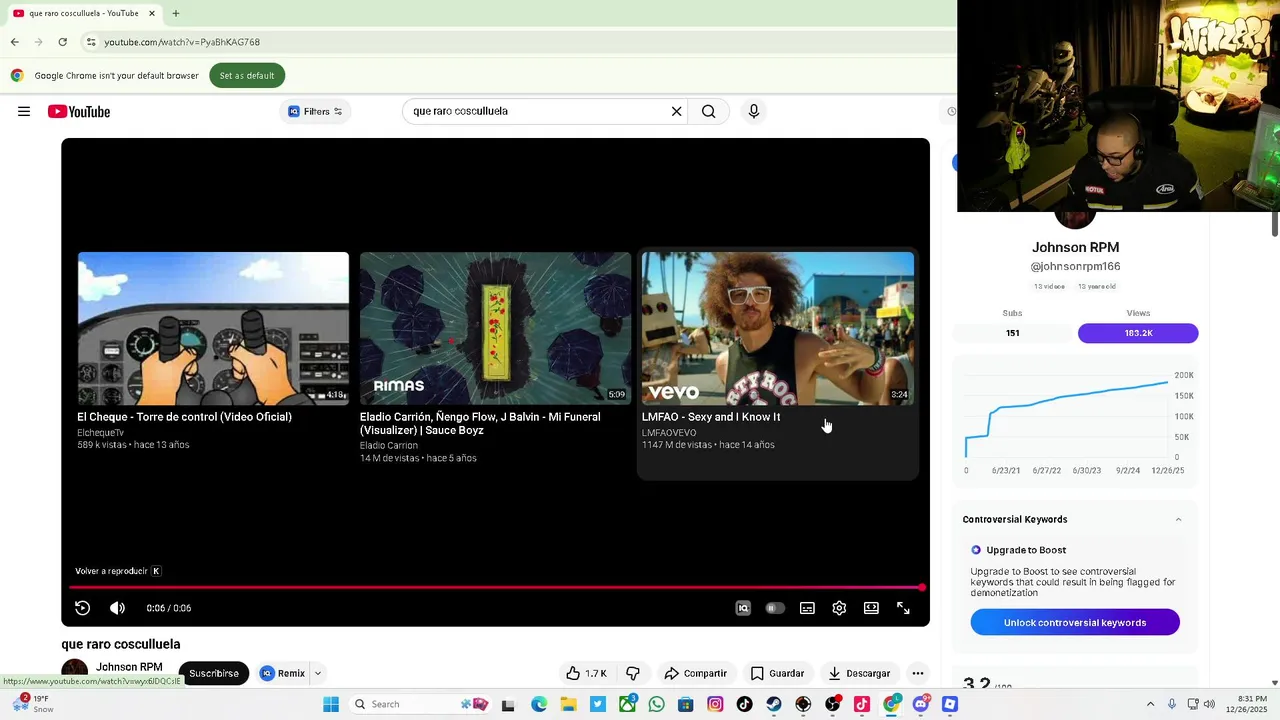Open the player settings gear

[x=839, y=608]
